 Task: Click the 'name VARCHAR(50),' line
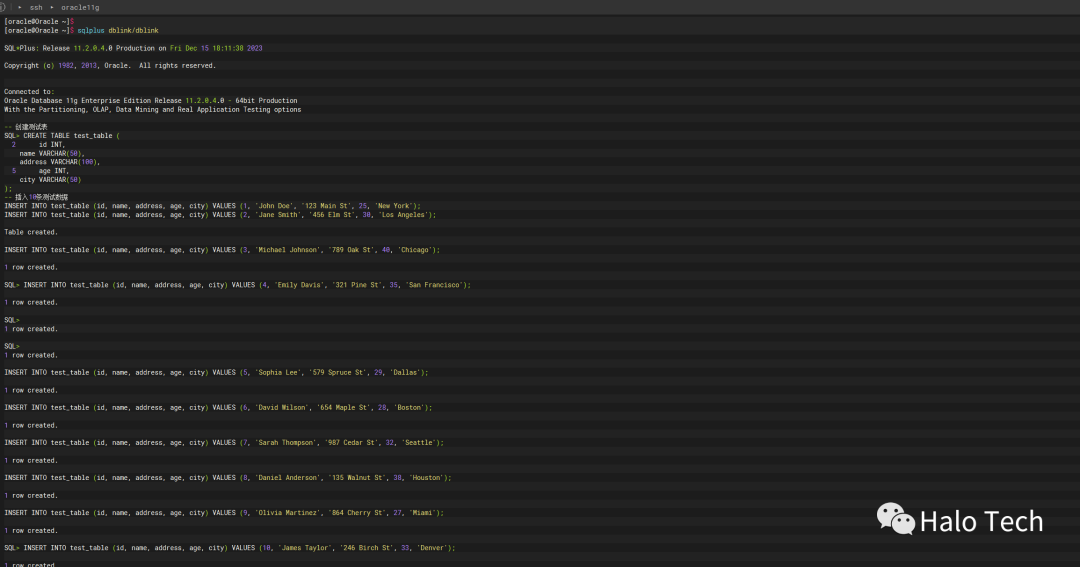[x=52, y=154]
